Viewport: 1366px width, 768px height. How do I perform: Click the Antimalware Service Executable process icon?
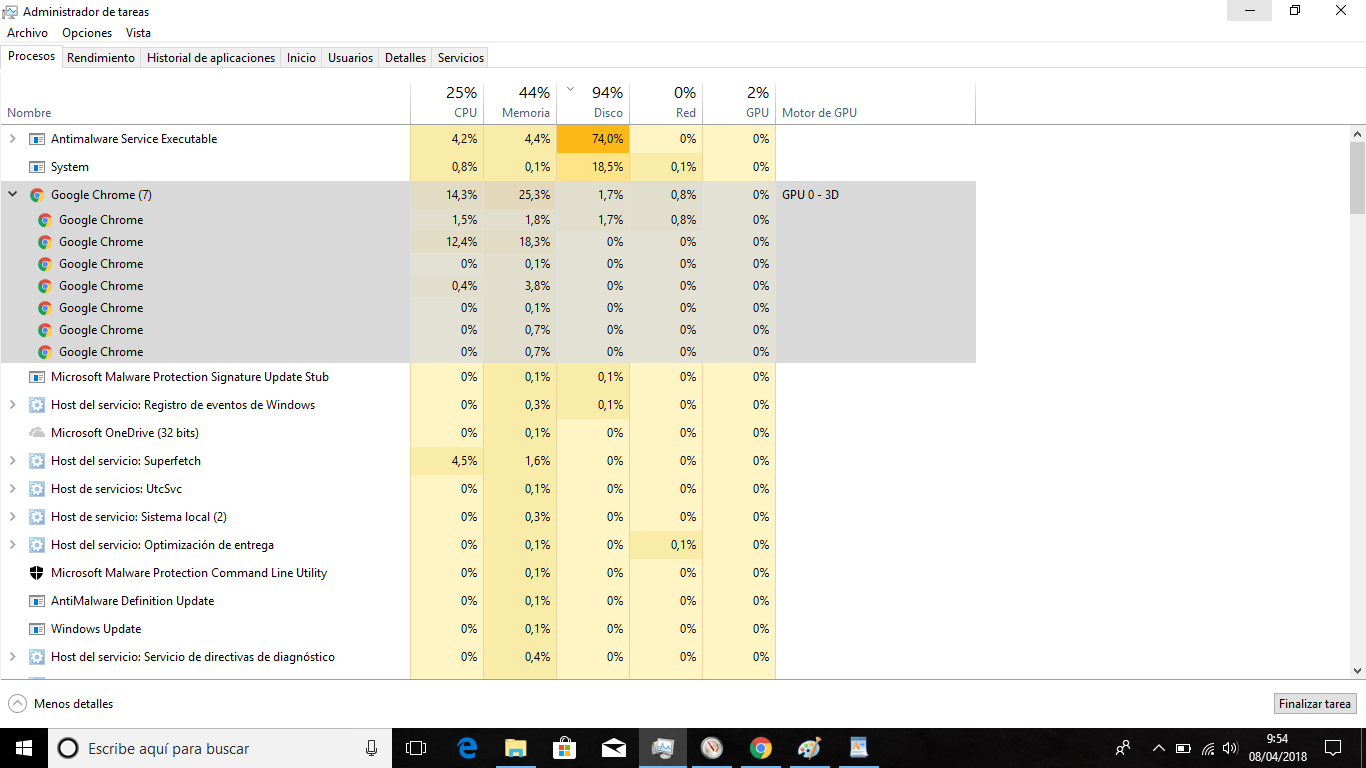click(37, 139)
